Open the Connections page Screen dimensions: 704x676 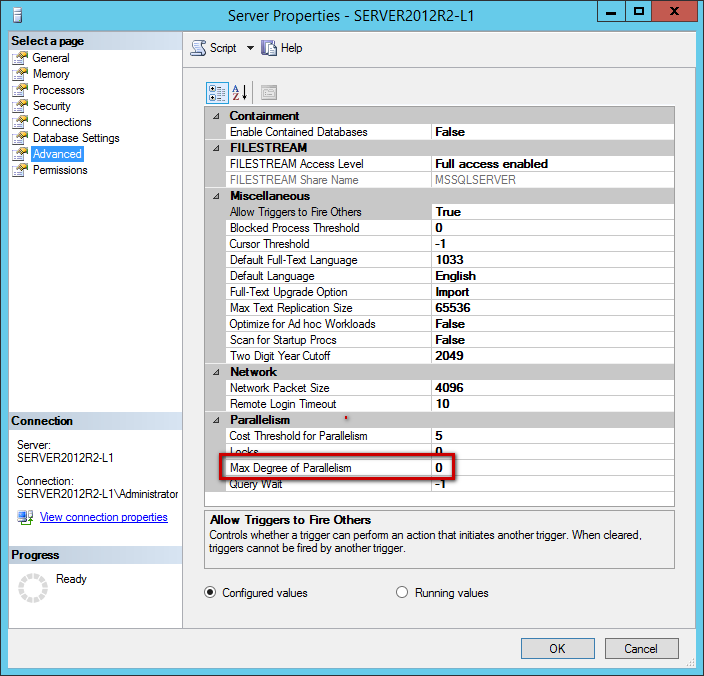click(62, 122)
